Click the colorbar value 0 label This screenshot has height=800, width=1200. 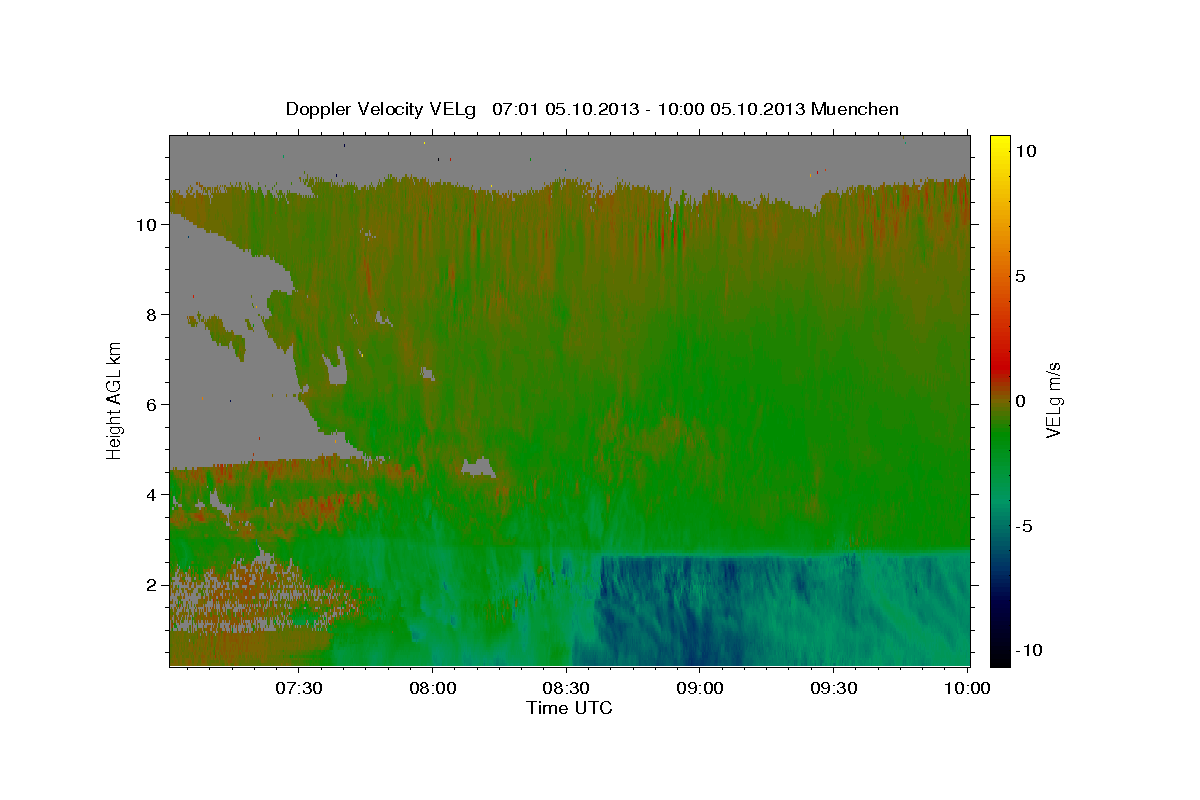1020,401
